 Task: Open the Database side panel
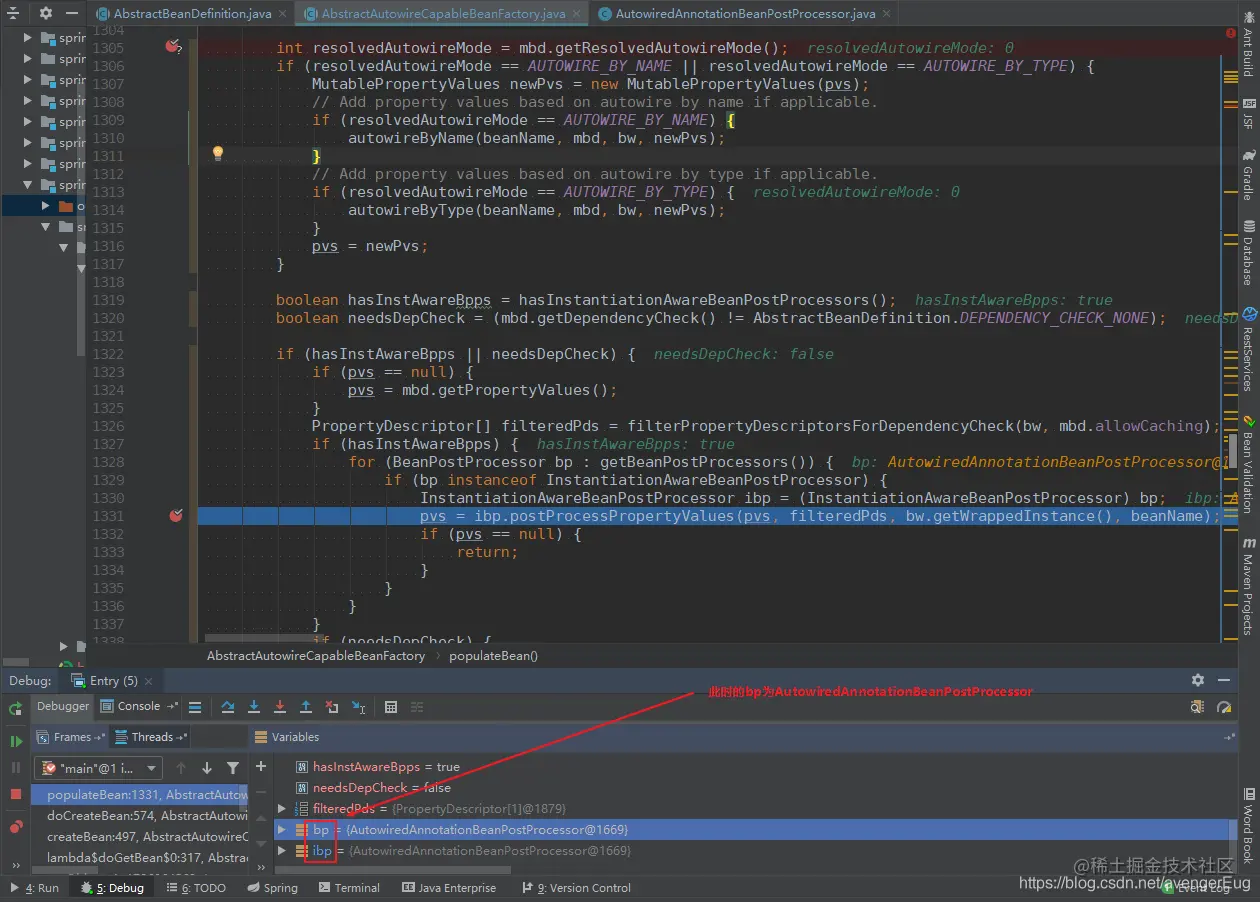[x=1248, y=253]
